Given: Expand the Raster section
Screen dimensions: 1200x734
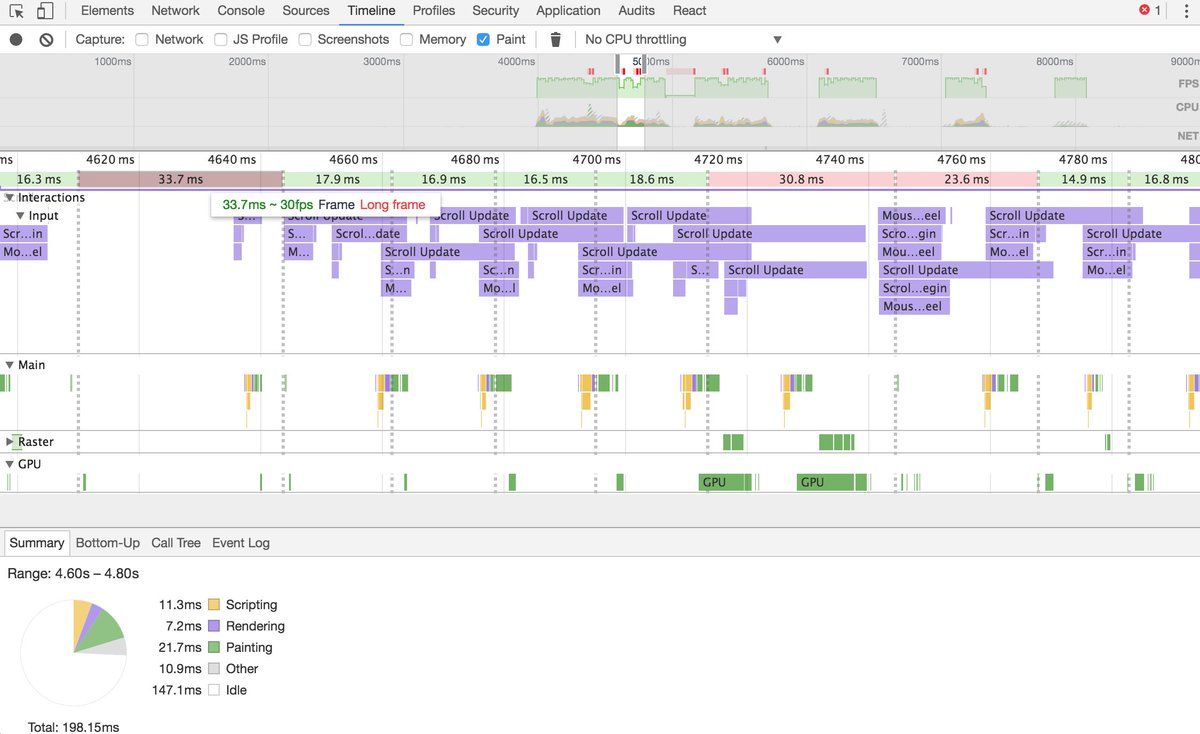Looking at the screenshot, I should pyautogui.click(x=10, y=442).
